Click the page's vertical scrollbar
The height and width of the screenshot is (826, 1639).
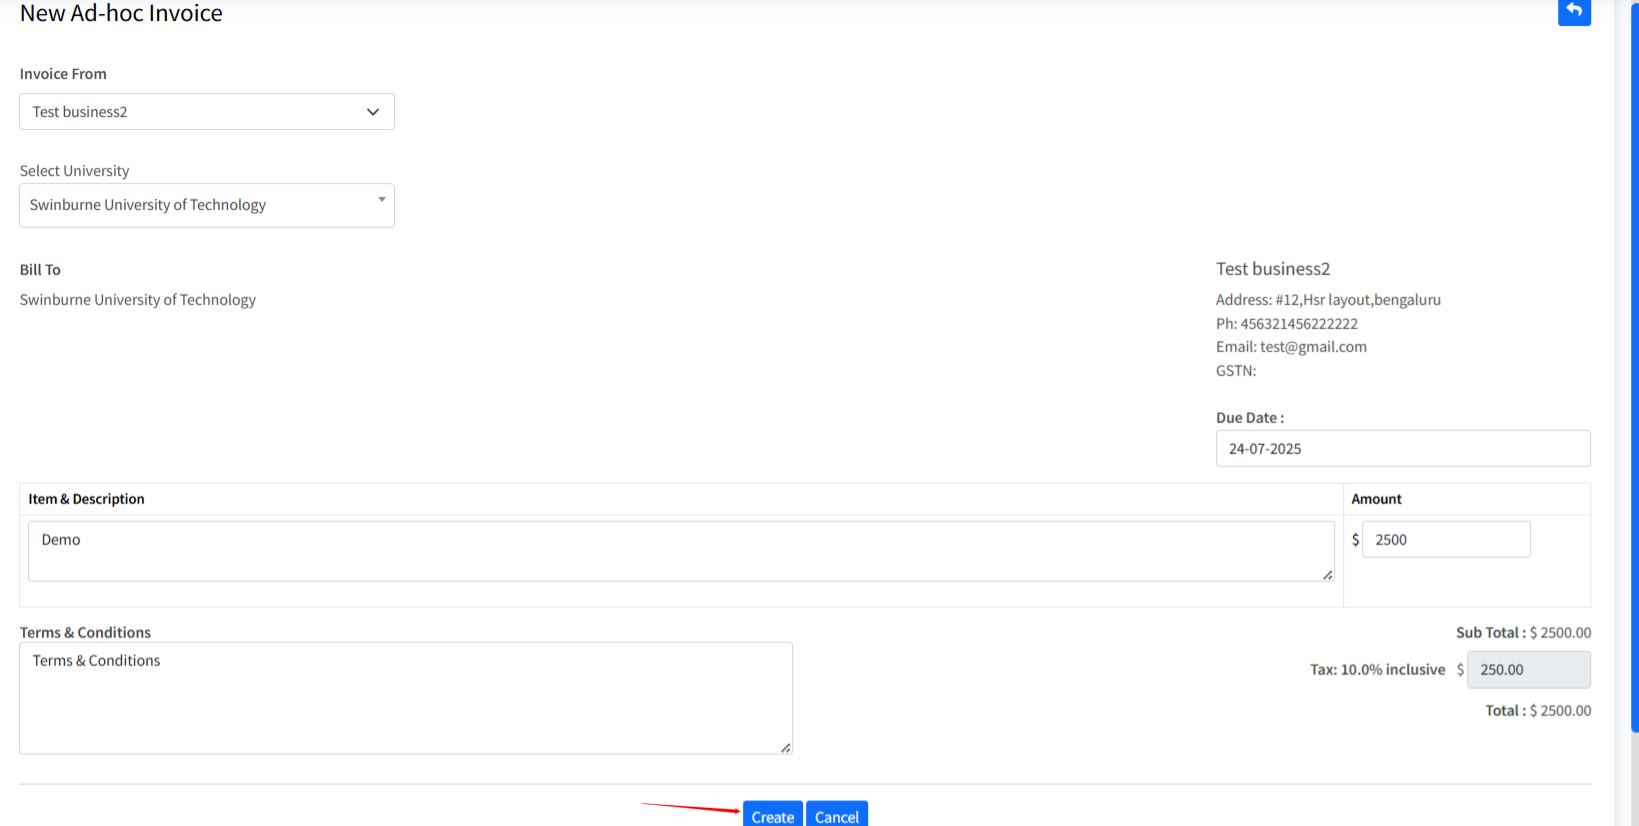(1634, 400)
